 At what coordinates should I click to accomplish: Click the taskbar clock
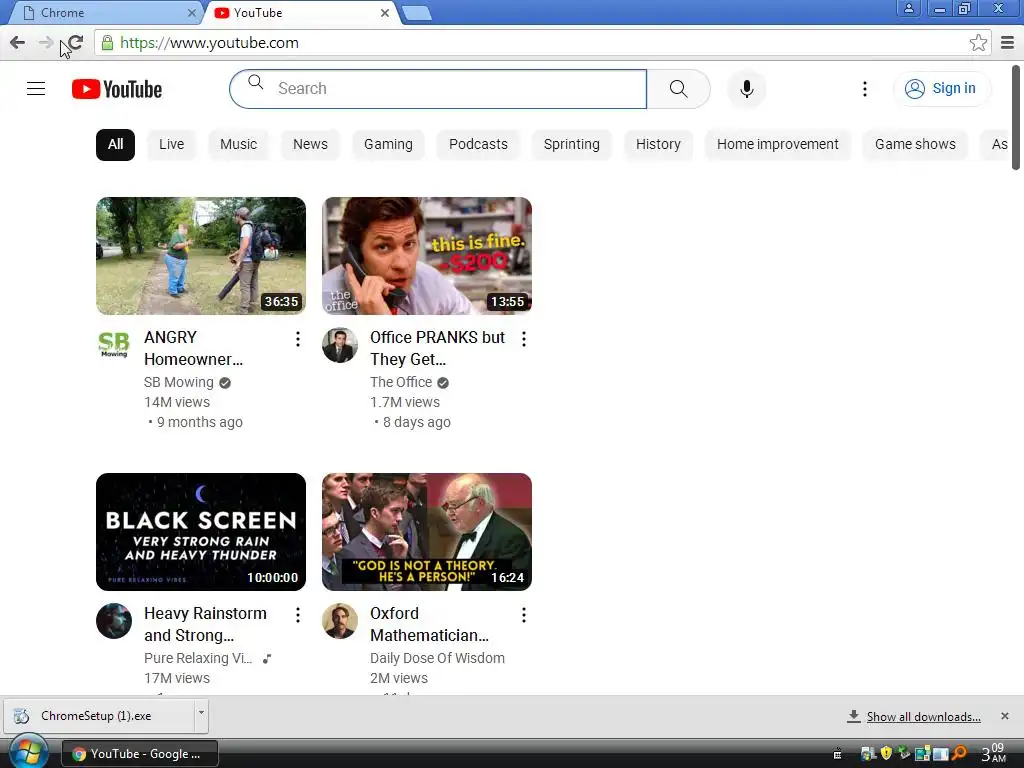coord(993,753)
